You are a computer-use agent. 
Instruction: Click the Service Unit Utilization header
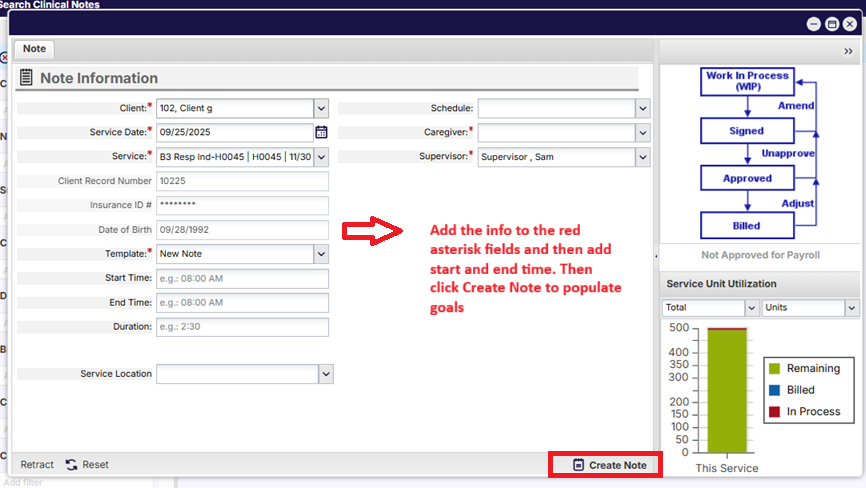(721, 284)
